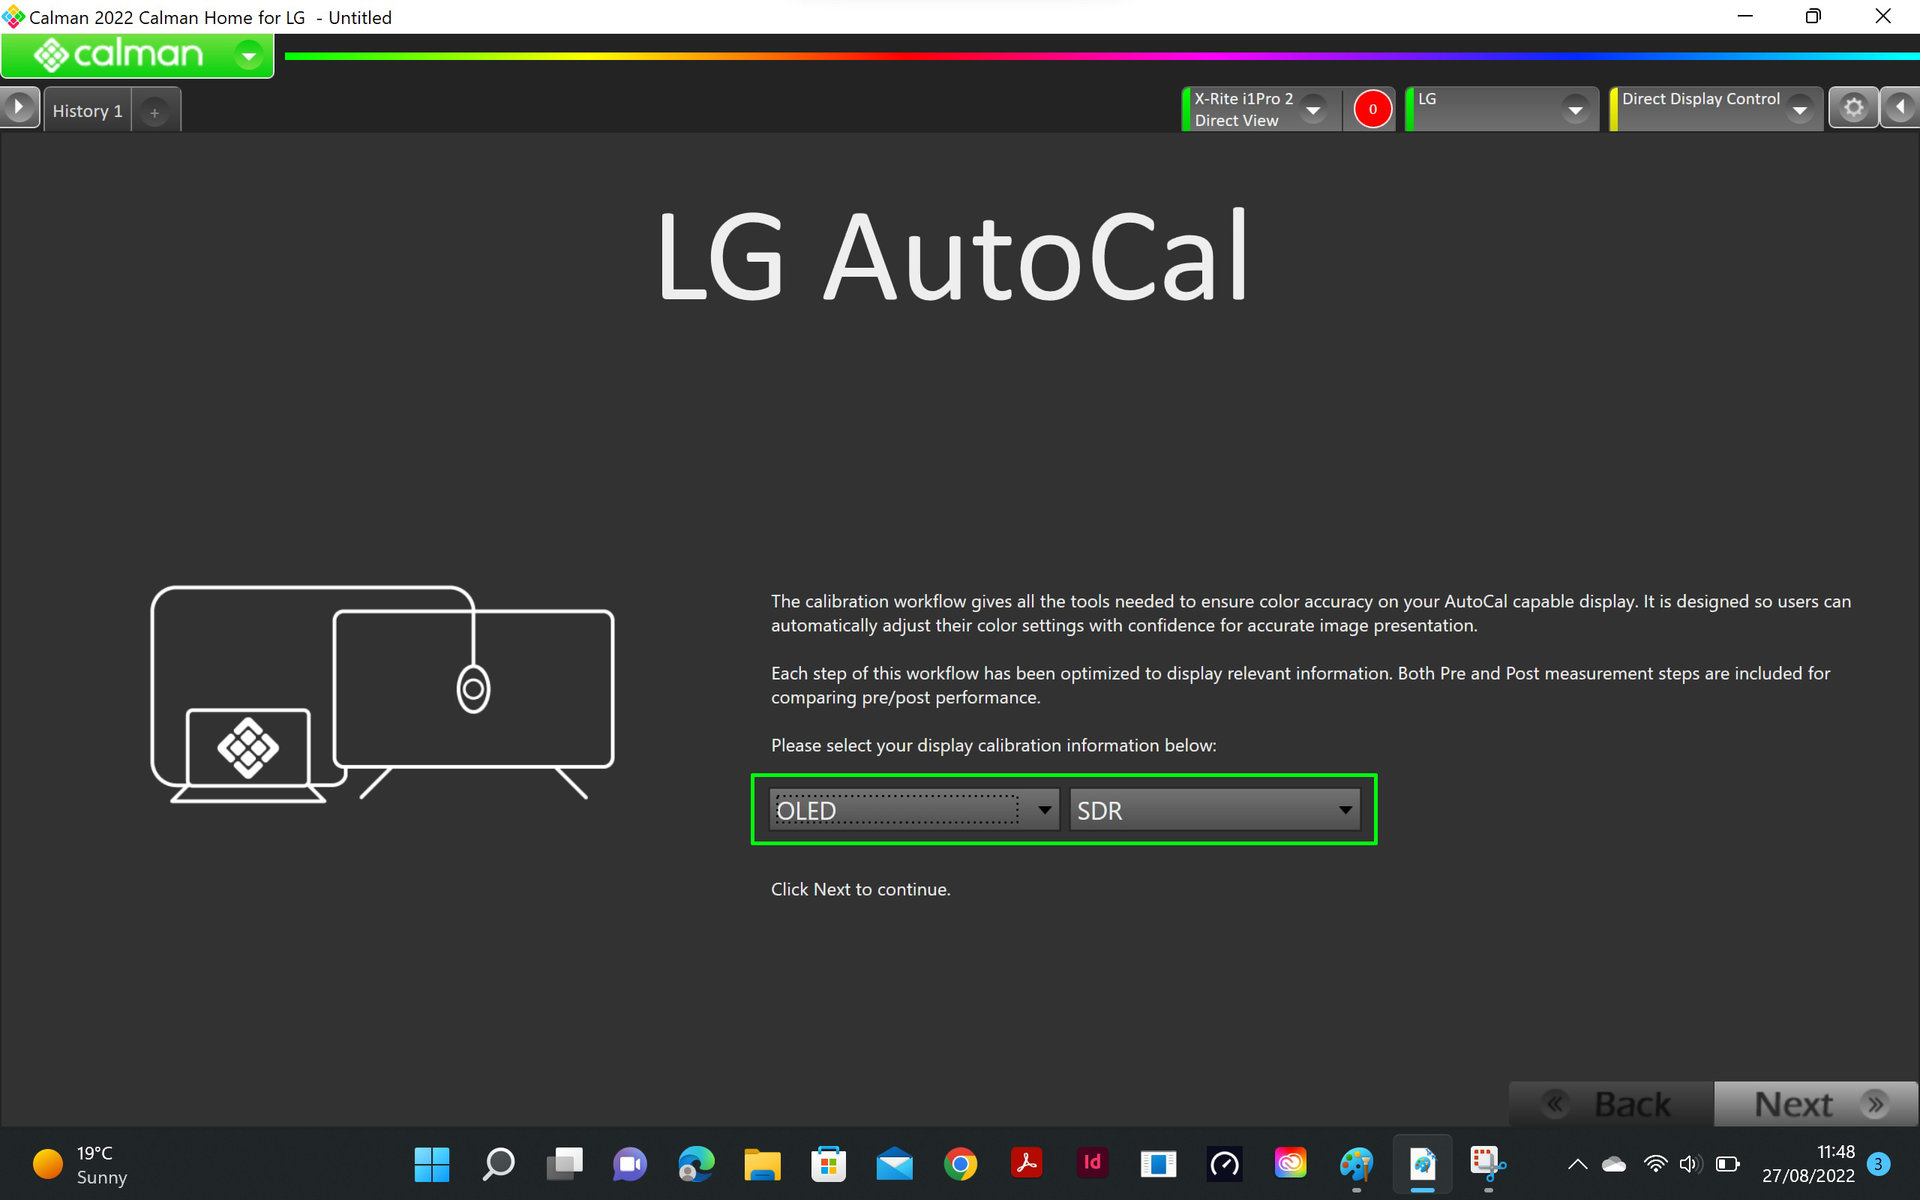Open the Calman logo main menu
Image resolution: width=1920 pixels, height=1200 pixels.
click(x=137, y=55)
